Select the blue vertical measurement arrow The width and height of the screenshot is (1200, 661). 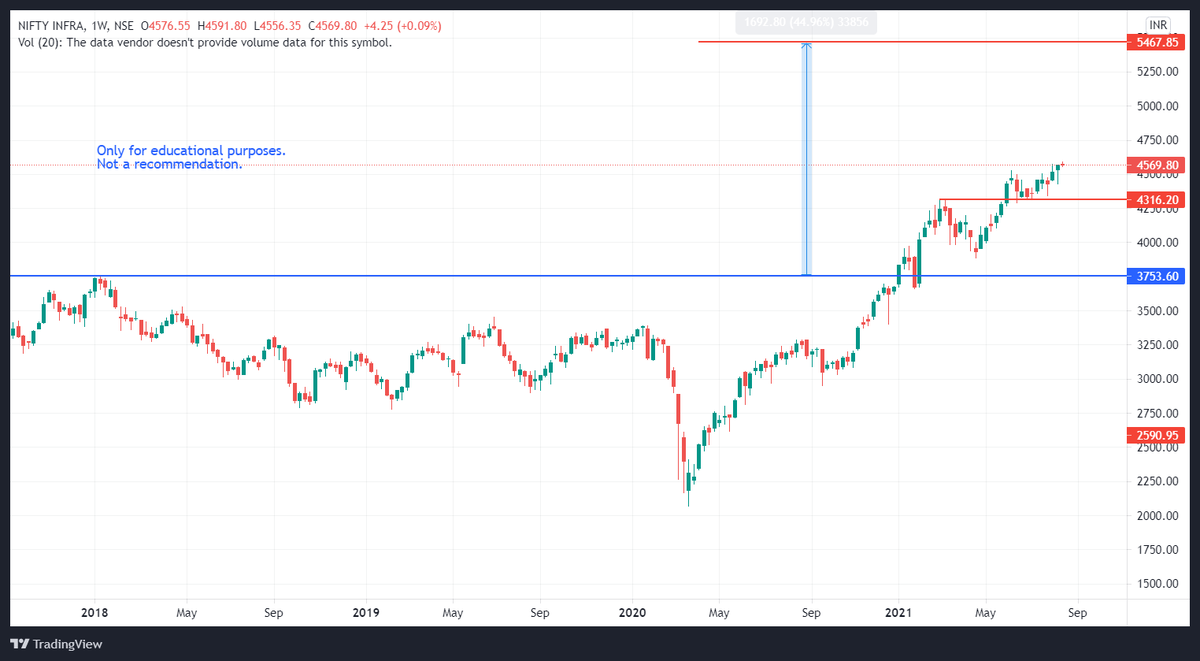807,159
